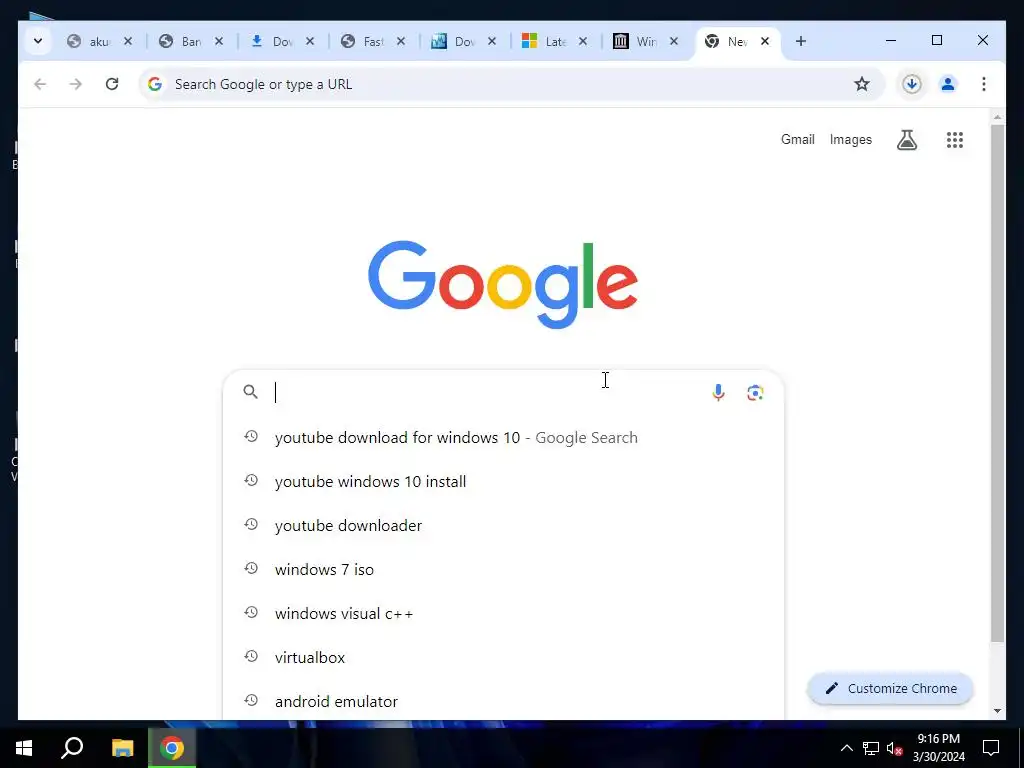Switch to the 'Win' archive tab
Viewport: 1024px width, 768px height.
point(635,41)
